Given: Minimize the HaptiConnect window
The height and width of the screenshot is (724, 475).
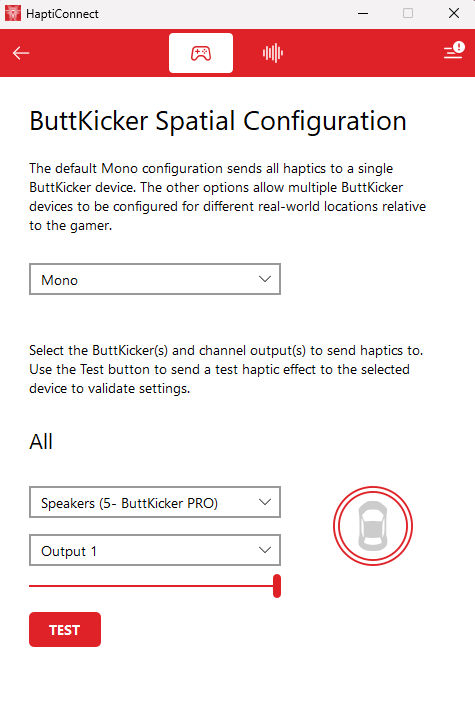Looking at the screenshot, I should 363,13.
